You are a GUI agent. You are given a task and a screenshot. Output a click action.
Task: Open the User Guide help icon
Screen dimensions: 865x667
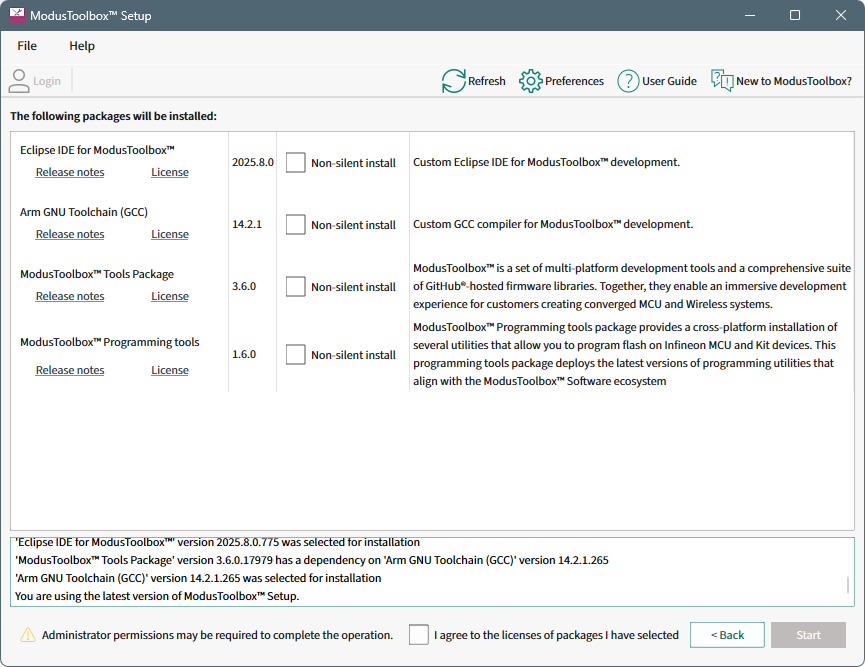(628, 81)
